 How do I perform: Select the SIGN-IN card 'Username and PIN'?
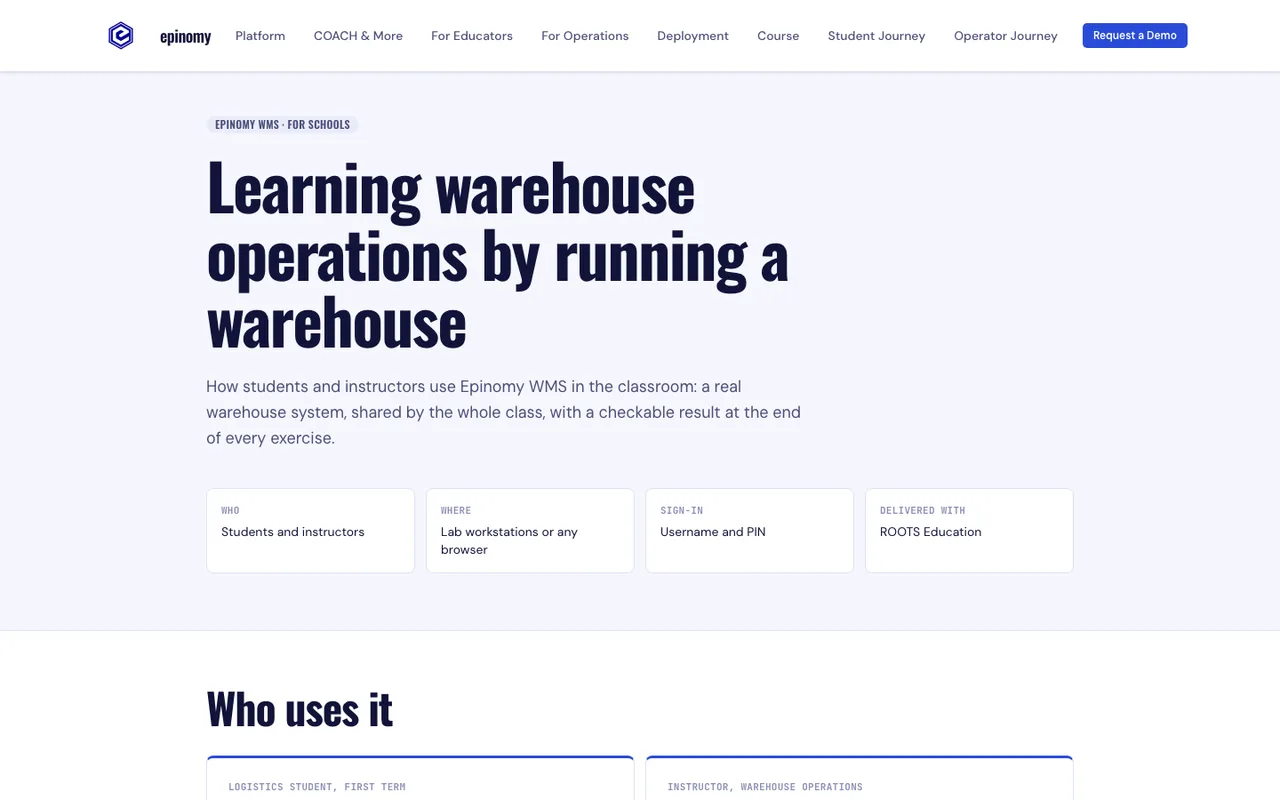click(x=749, y=531)
